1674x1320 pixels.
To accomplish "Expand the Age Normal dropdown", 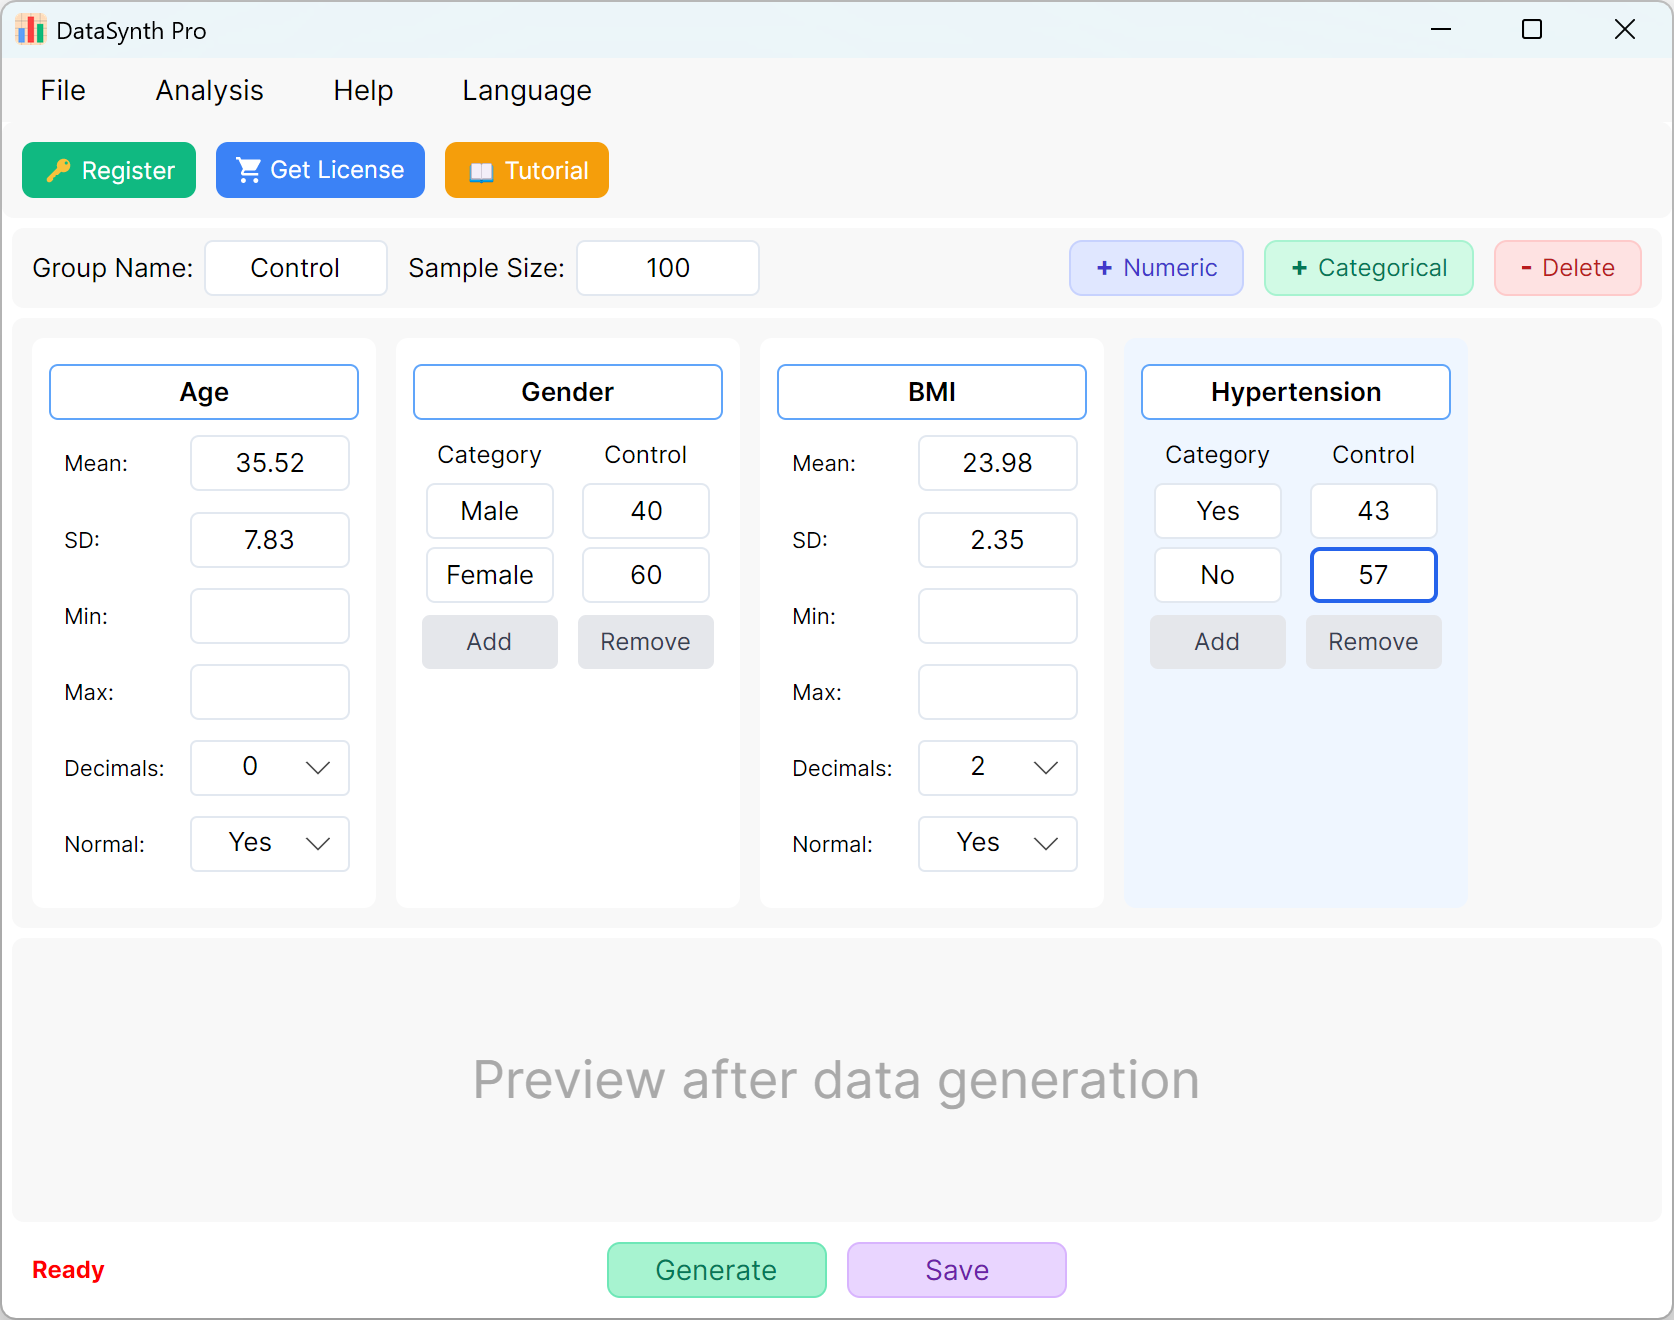I will pos(270,844).
